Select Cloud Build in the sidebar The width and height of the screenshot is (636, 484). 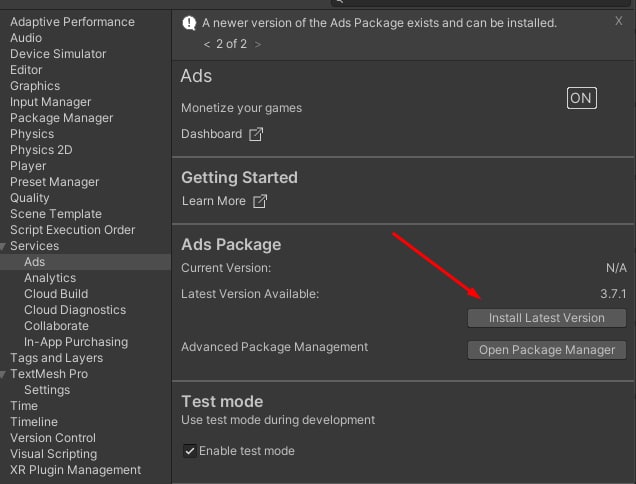pos(56,294)
